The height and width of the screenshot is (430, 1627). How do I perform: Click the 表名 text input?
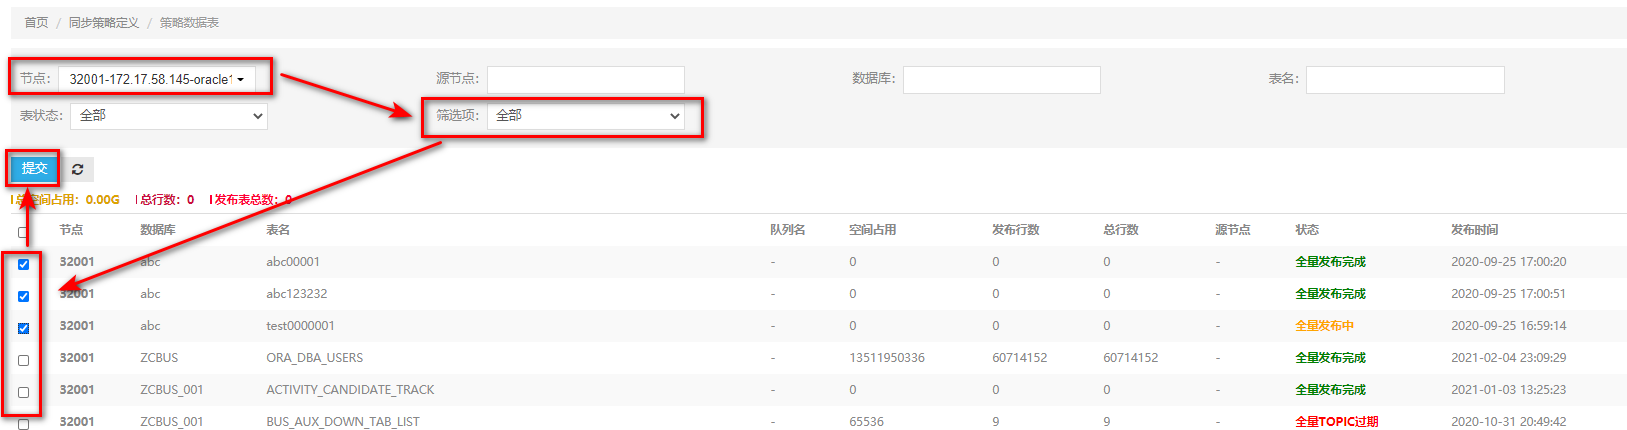1404,79
